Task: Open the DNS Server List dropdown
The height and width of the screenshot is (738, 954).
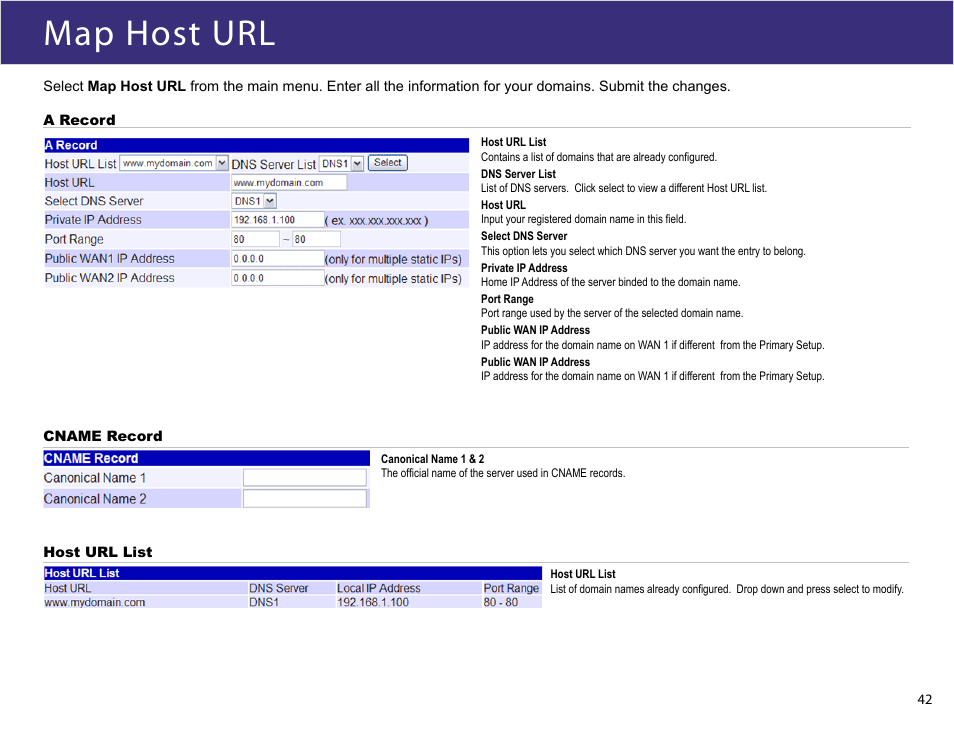Action: (341, 163)
